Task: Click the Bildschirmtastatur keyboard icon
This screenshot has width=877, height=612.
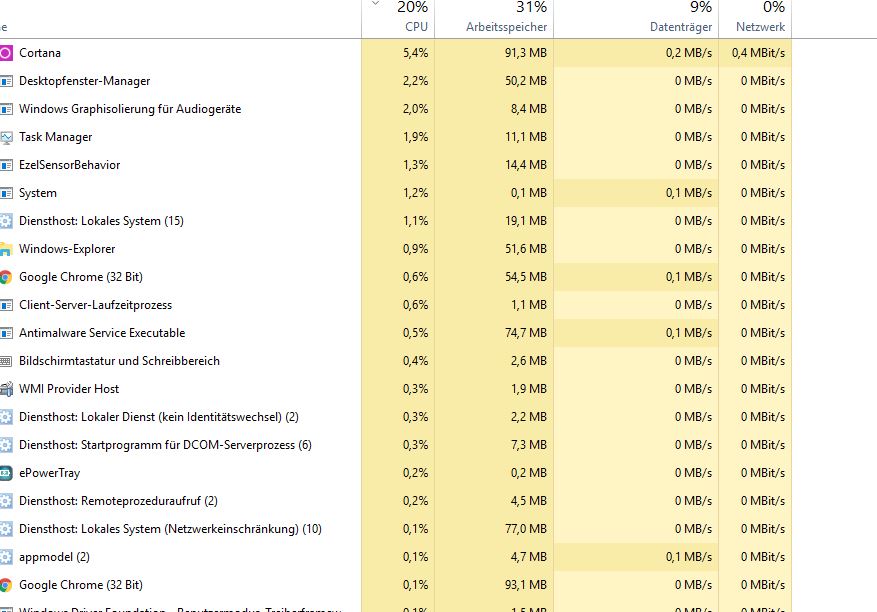Action: click(6, 361)
